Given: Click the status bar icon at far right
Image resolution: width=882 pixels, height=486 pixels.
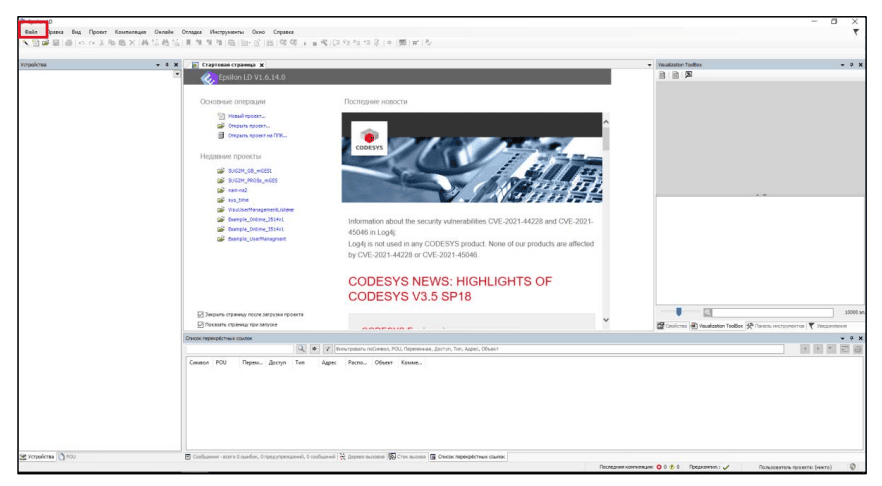Looking at the screenshot, I should click(x=853, y=467).
